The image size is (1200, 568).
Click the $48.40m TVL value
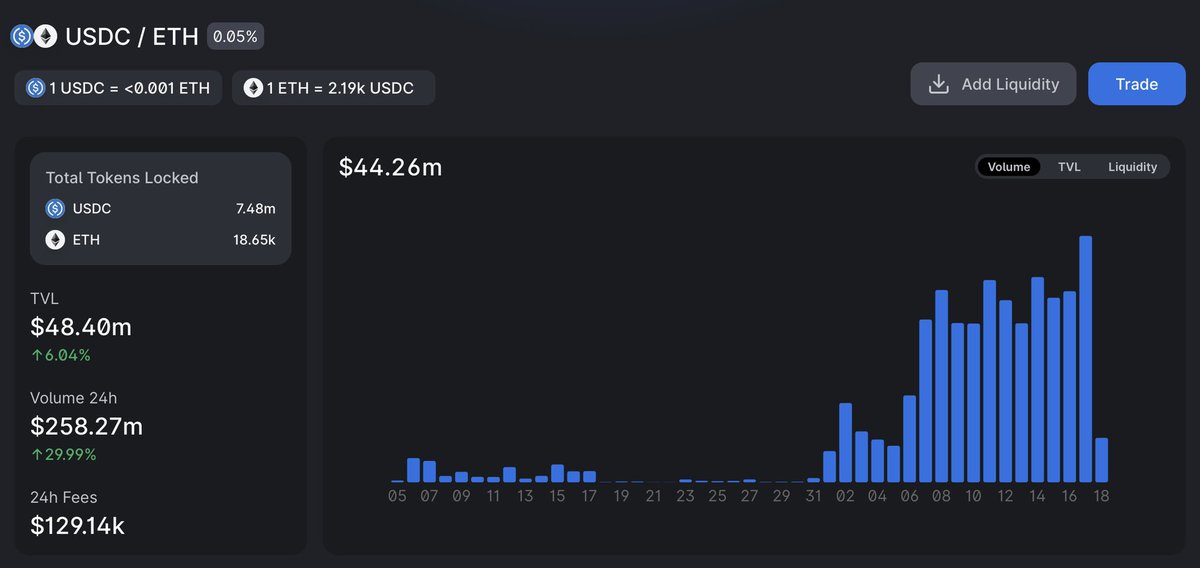tap(81, 327)
